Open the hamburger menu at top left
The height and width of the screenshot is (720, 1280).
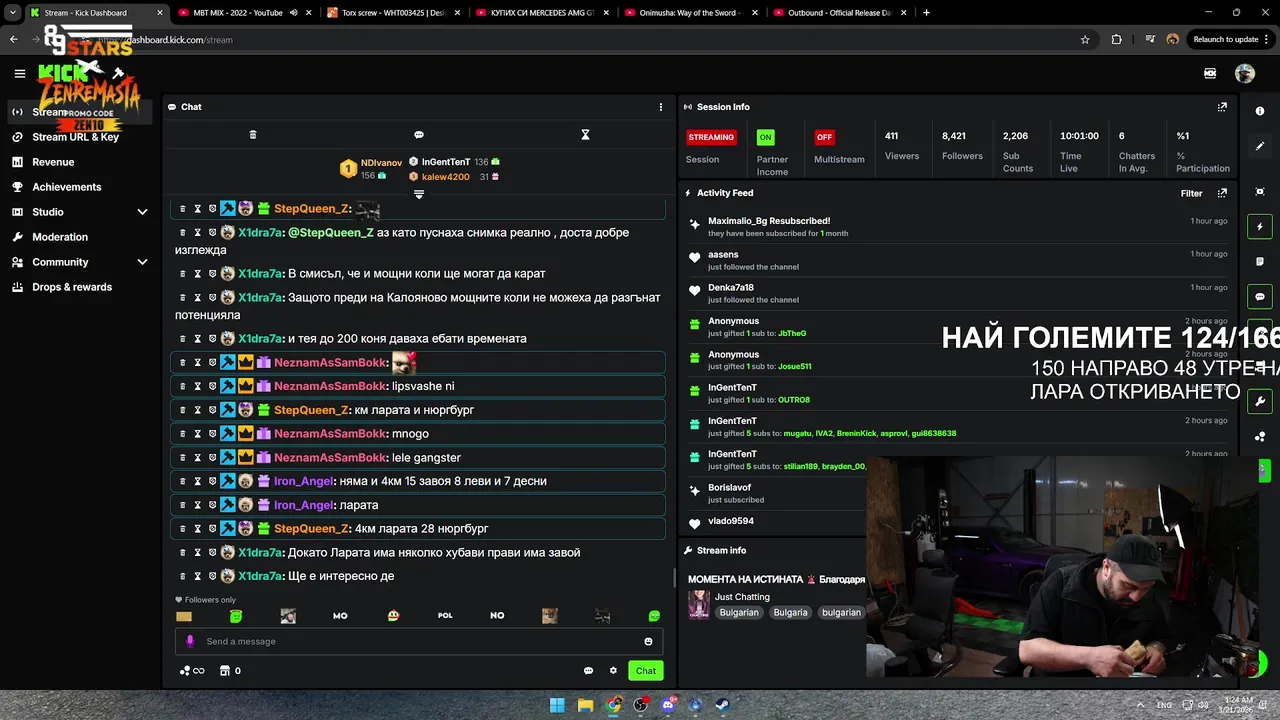(x=19, y=73)
